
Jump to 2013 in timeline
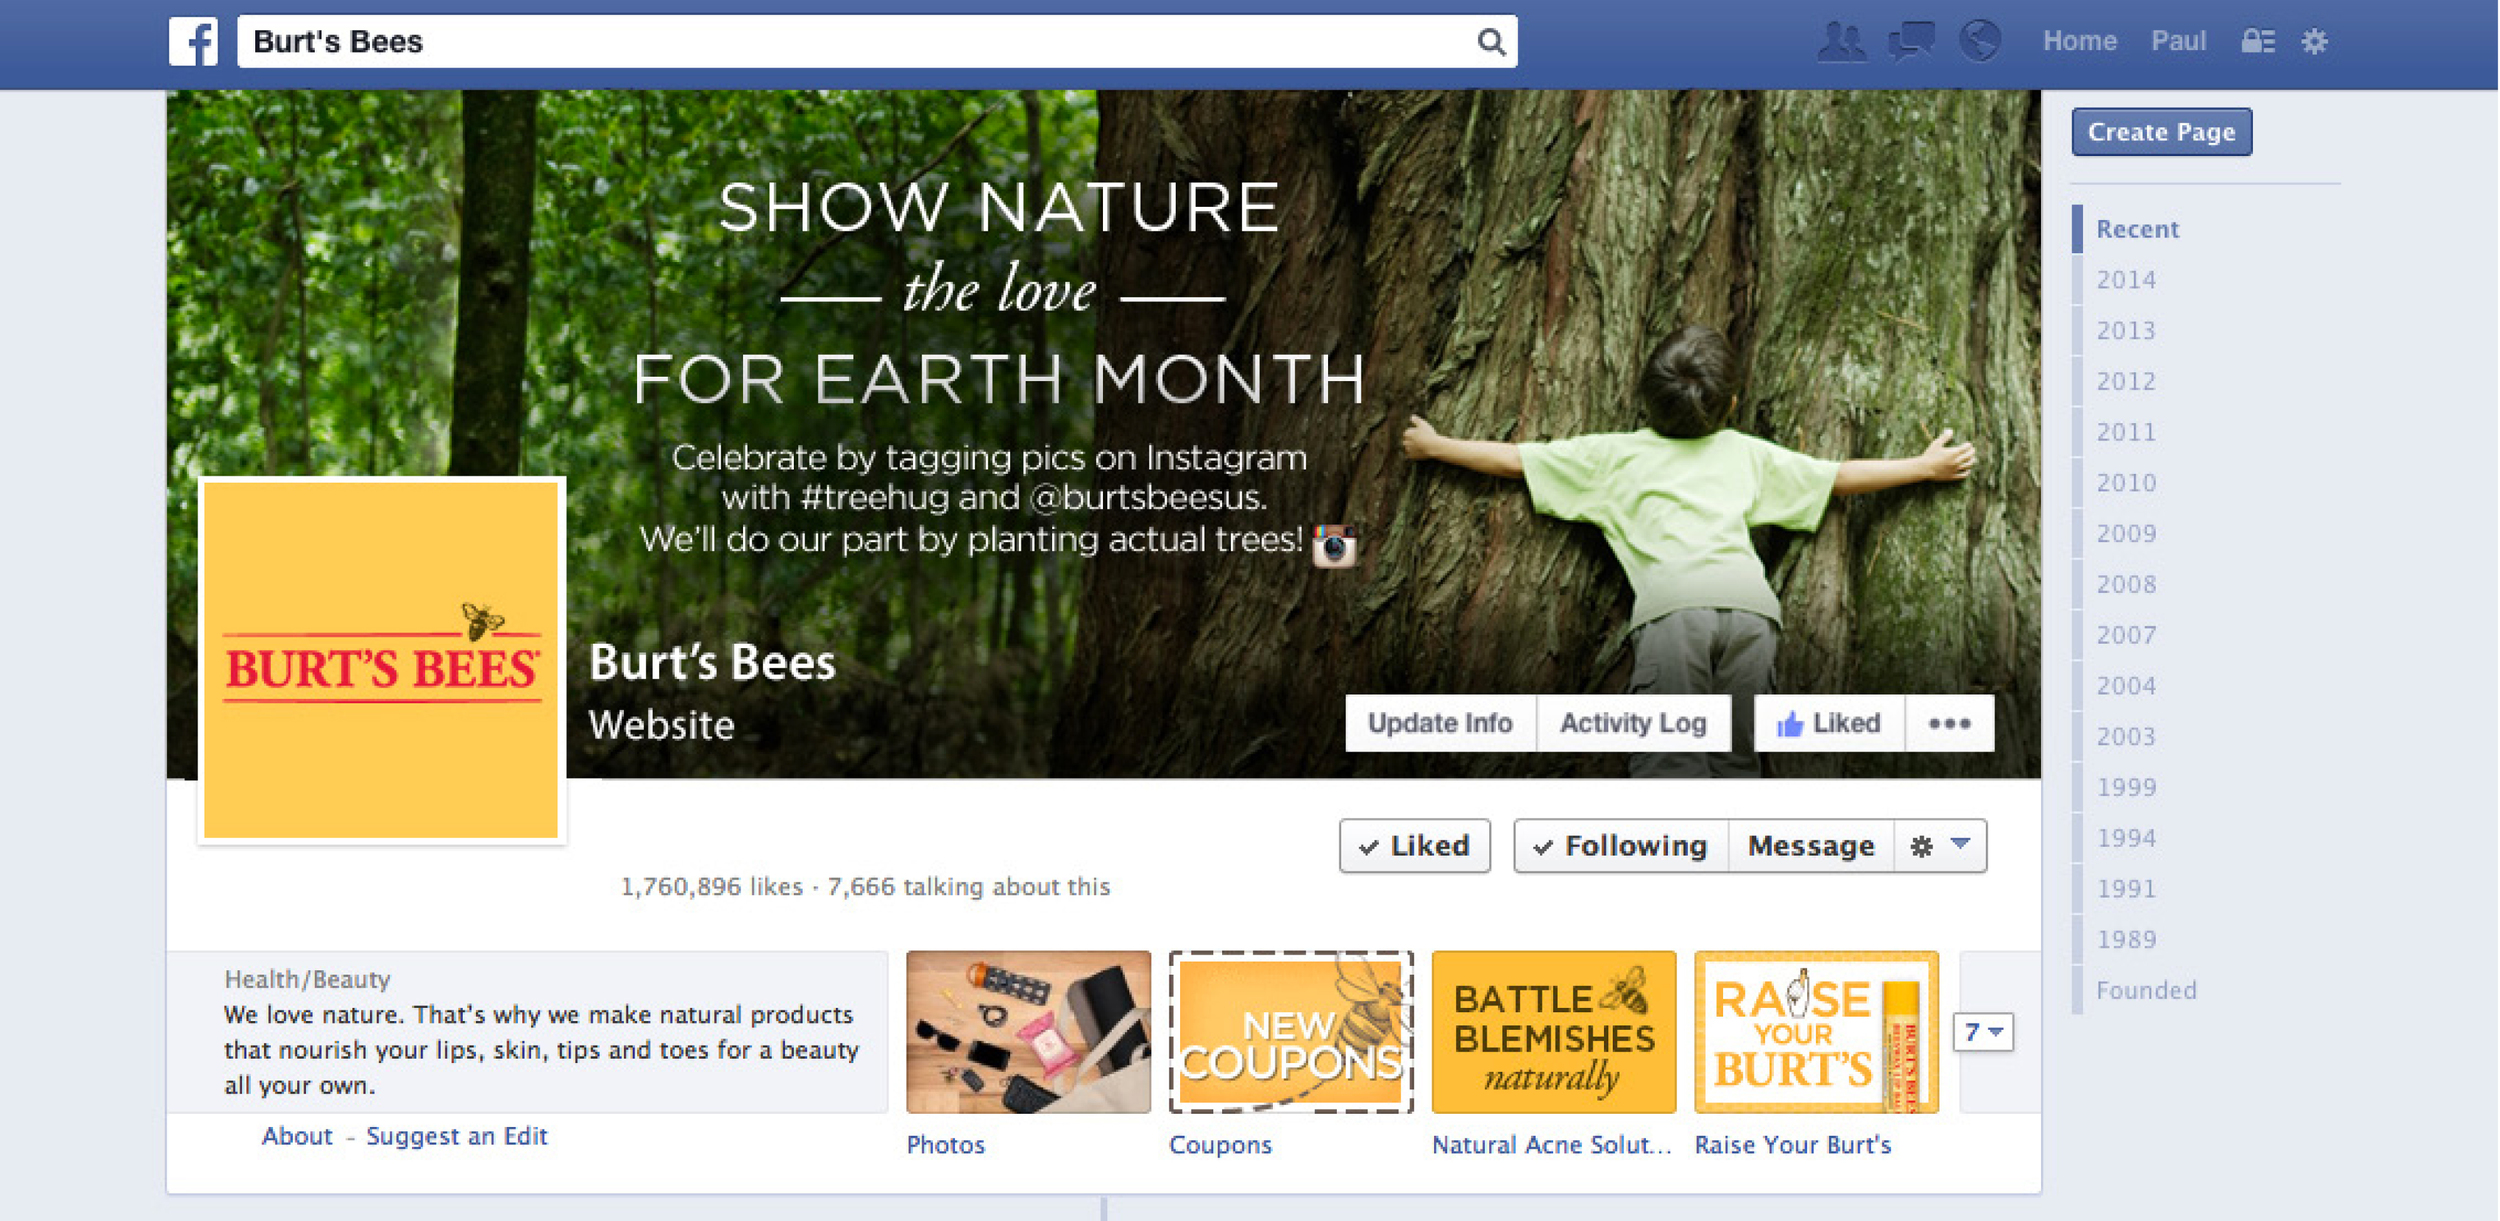tap(2126, 331)
